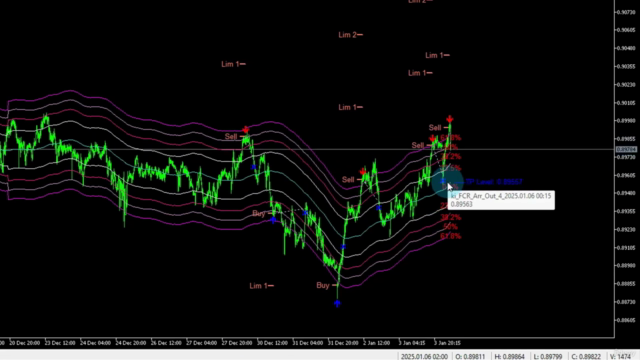The width and height of the screenshot is (640, 360).
Task: Select the lowest Buy label near the chart bottom
Action: (323, 285)
